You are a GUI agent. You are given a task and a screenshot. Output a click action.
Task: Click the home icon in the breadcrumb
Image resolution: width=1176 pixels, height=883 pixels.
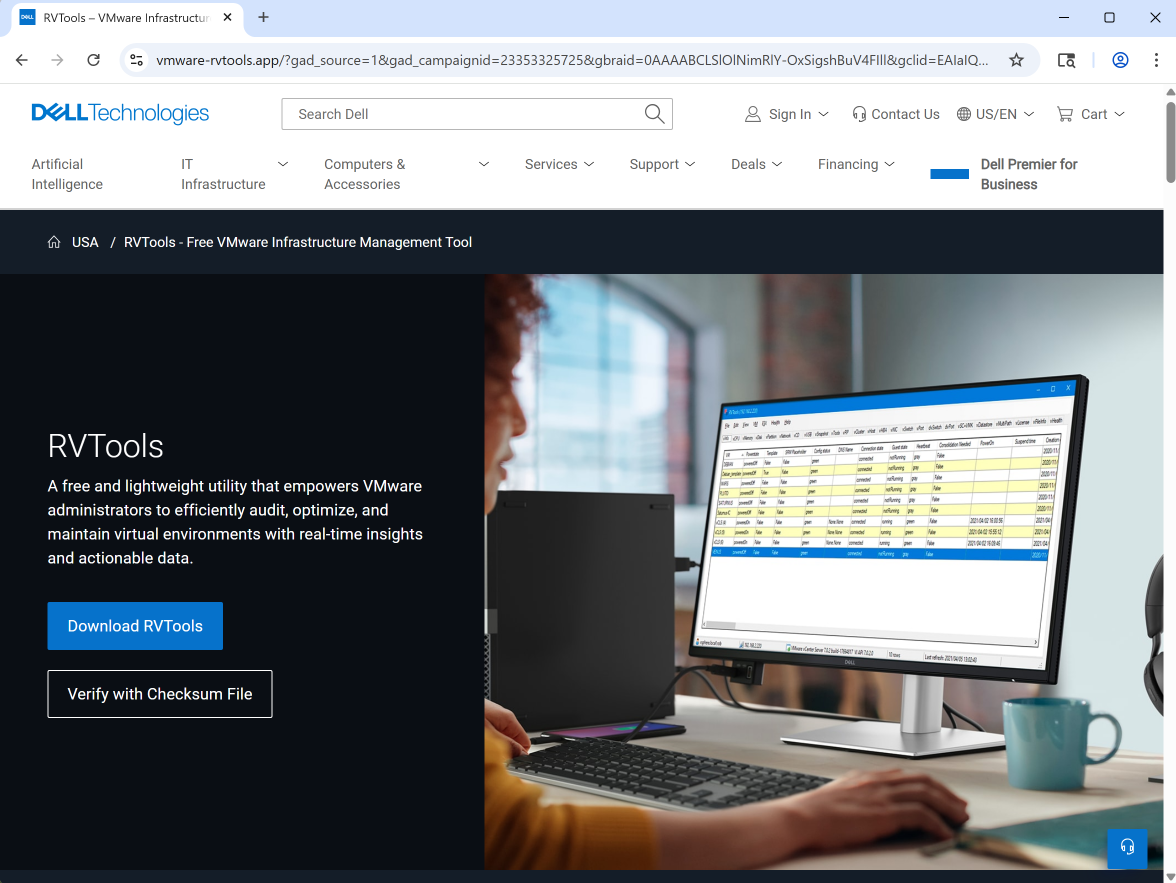tap(54, 242)
